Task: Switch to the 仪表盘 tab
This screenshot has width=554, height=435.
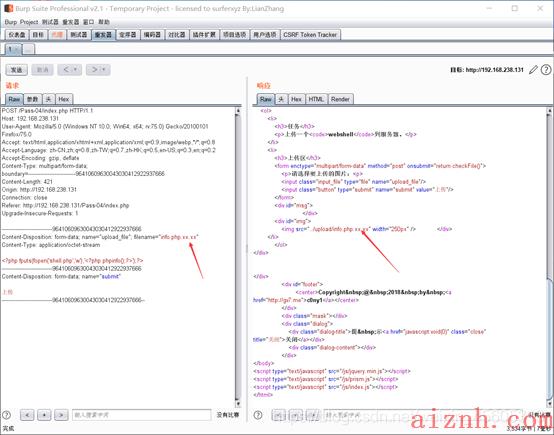Action: [17, 35]
